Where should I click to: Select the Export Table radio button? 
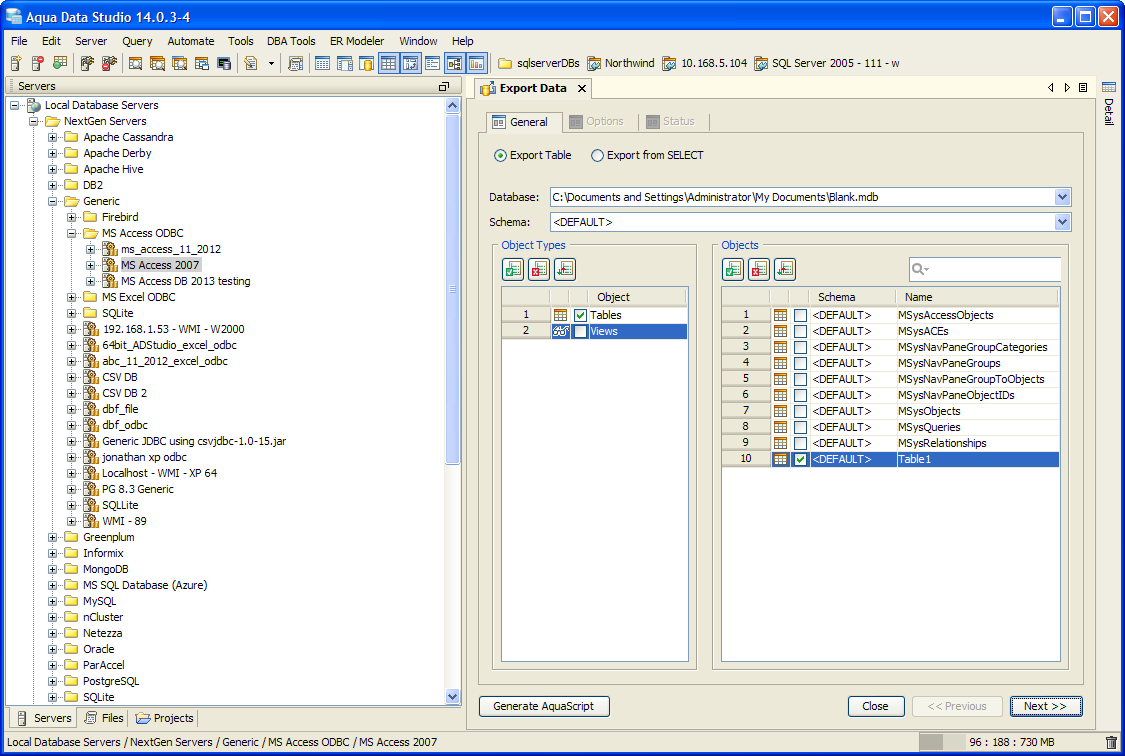500,156
